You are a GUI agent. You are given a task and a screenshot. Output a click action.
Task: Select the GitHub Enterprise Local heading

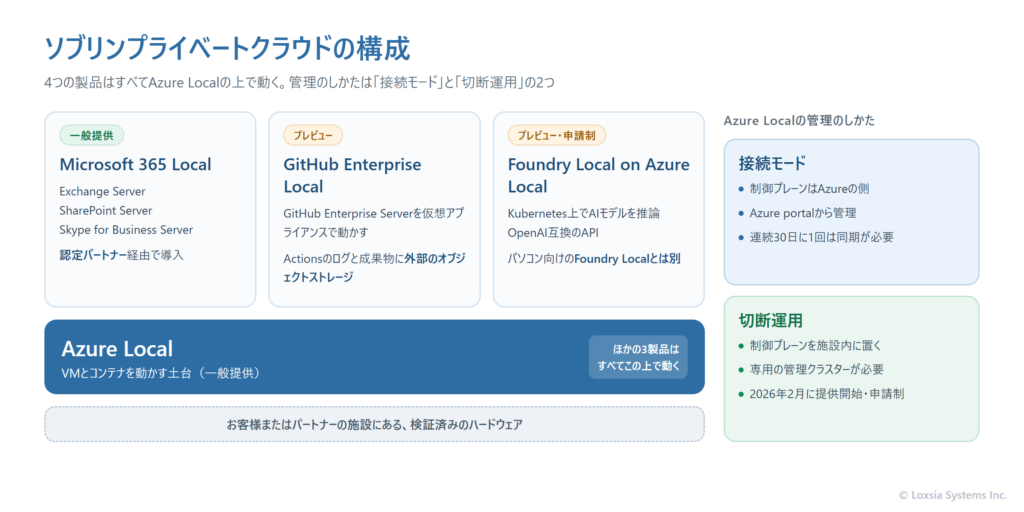tap(352, 176)
